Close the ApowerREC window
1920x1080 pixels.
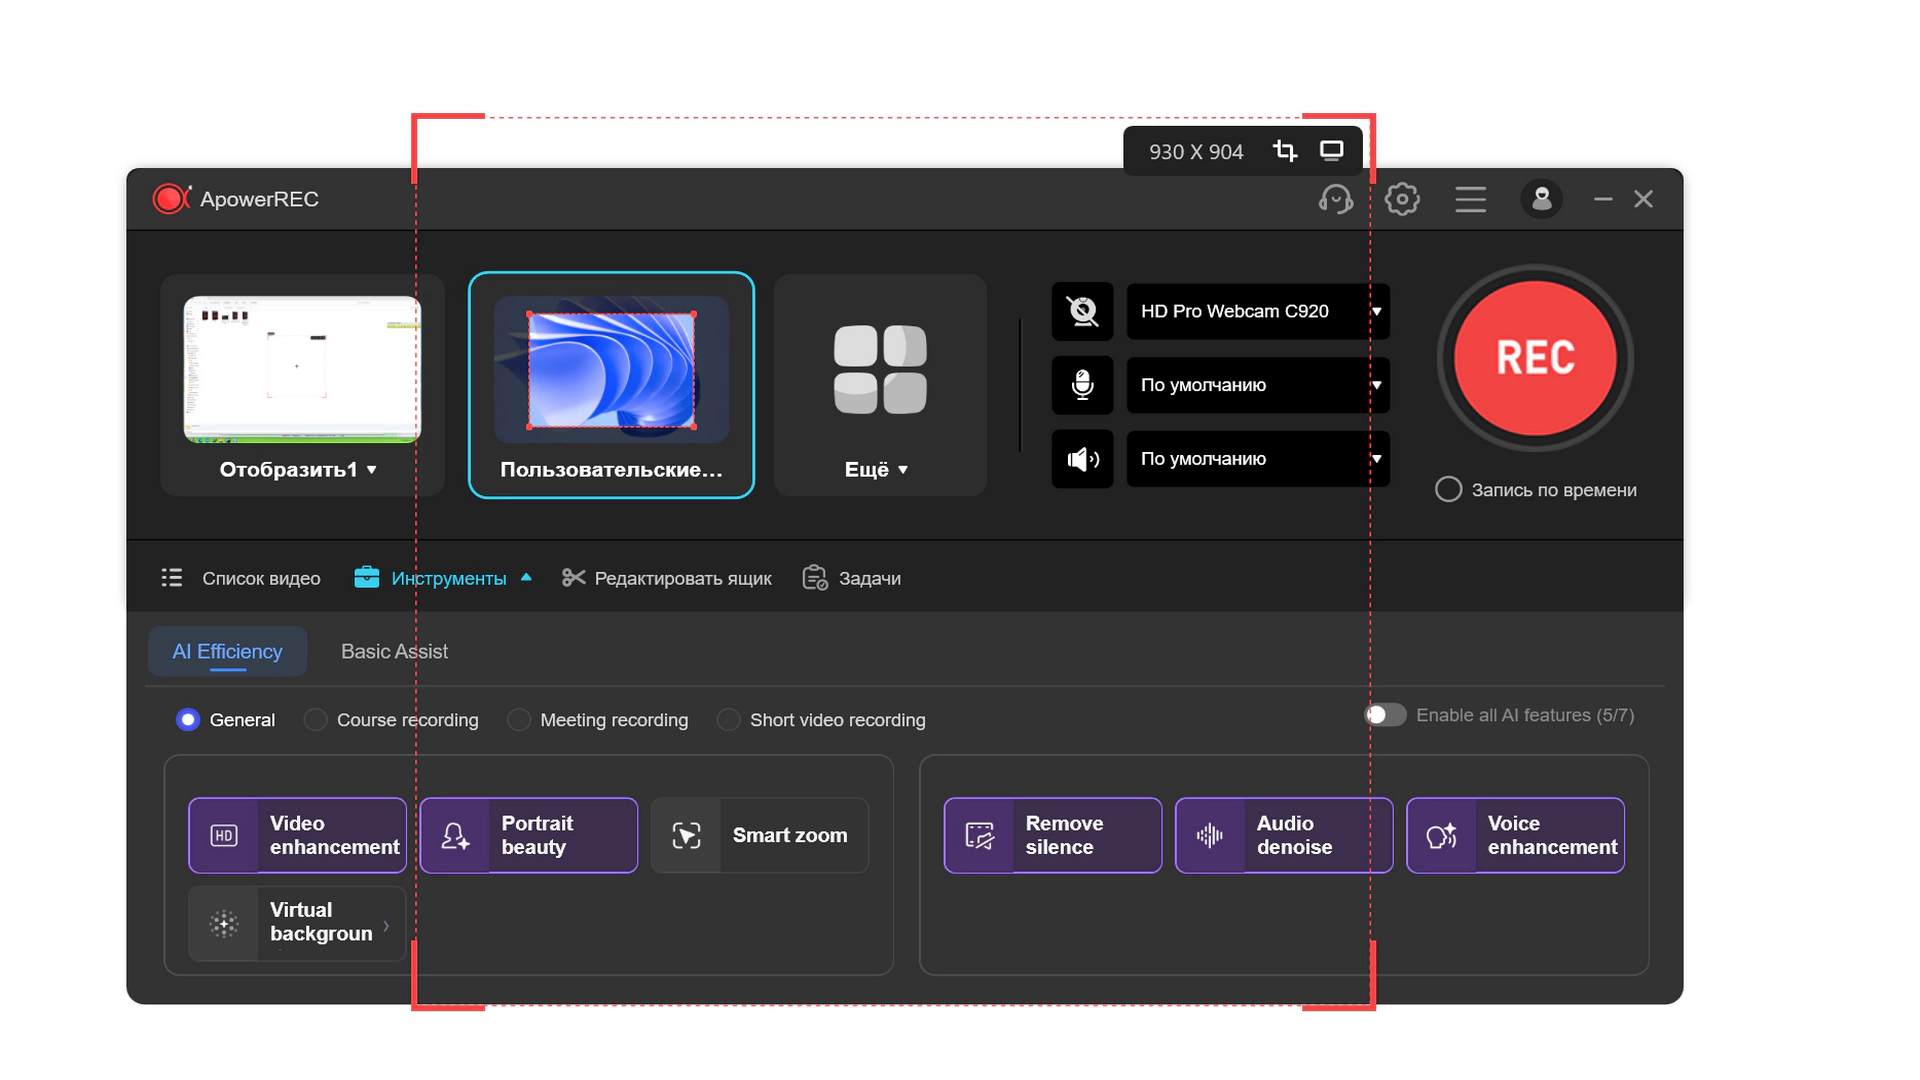pos(1643,199)
